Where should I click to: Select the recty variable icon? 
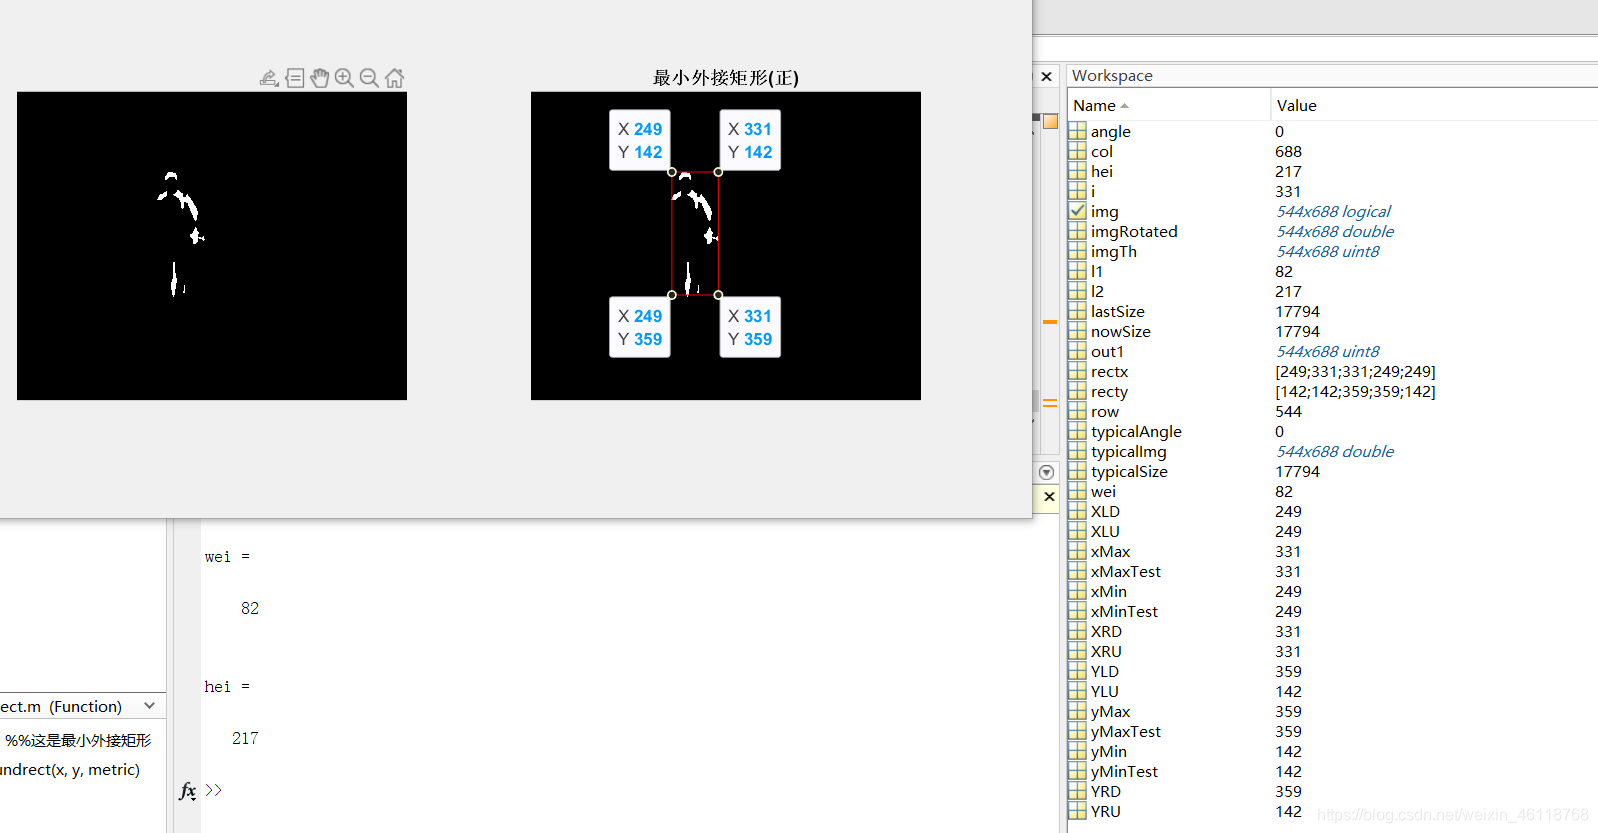1077,391
